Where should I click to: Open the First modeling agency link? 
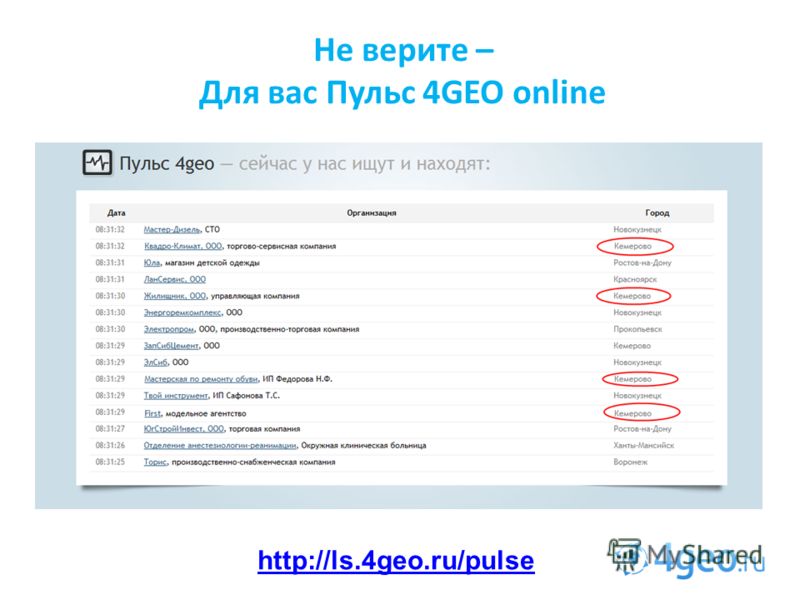tap(152, 413)
